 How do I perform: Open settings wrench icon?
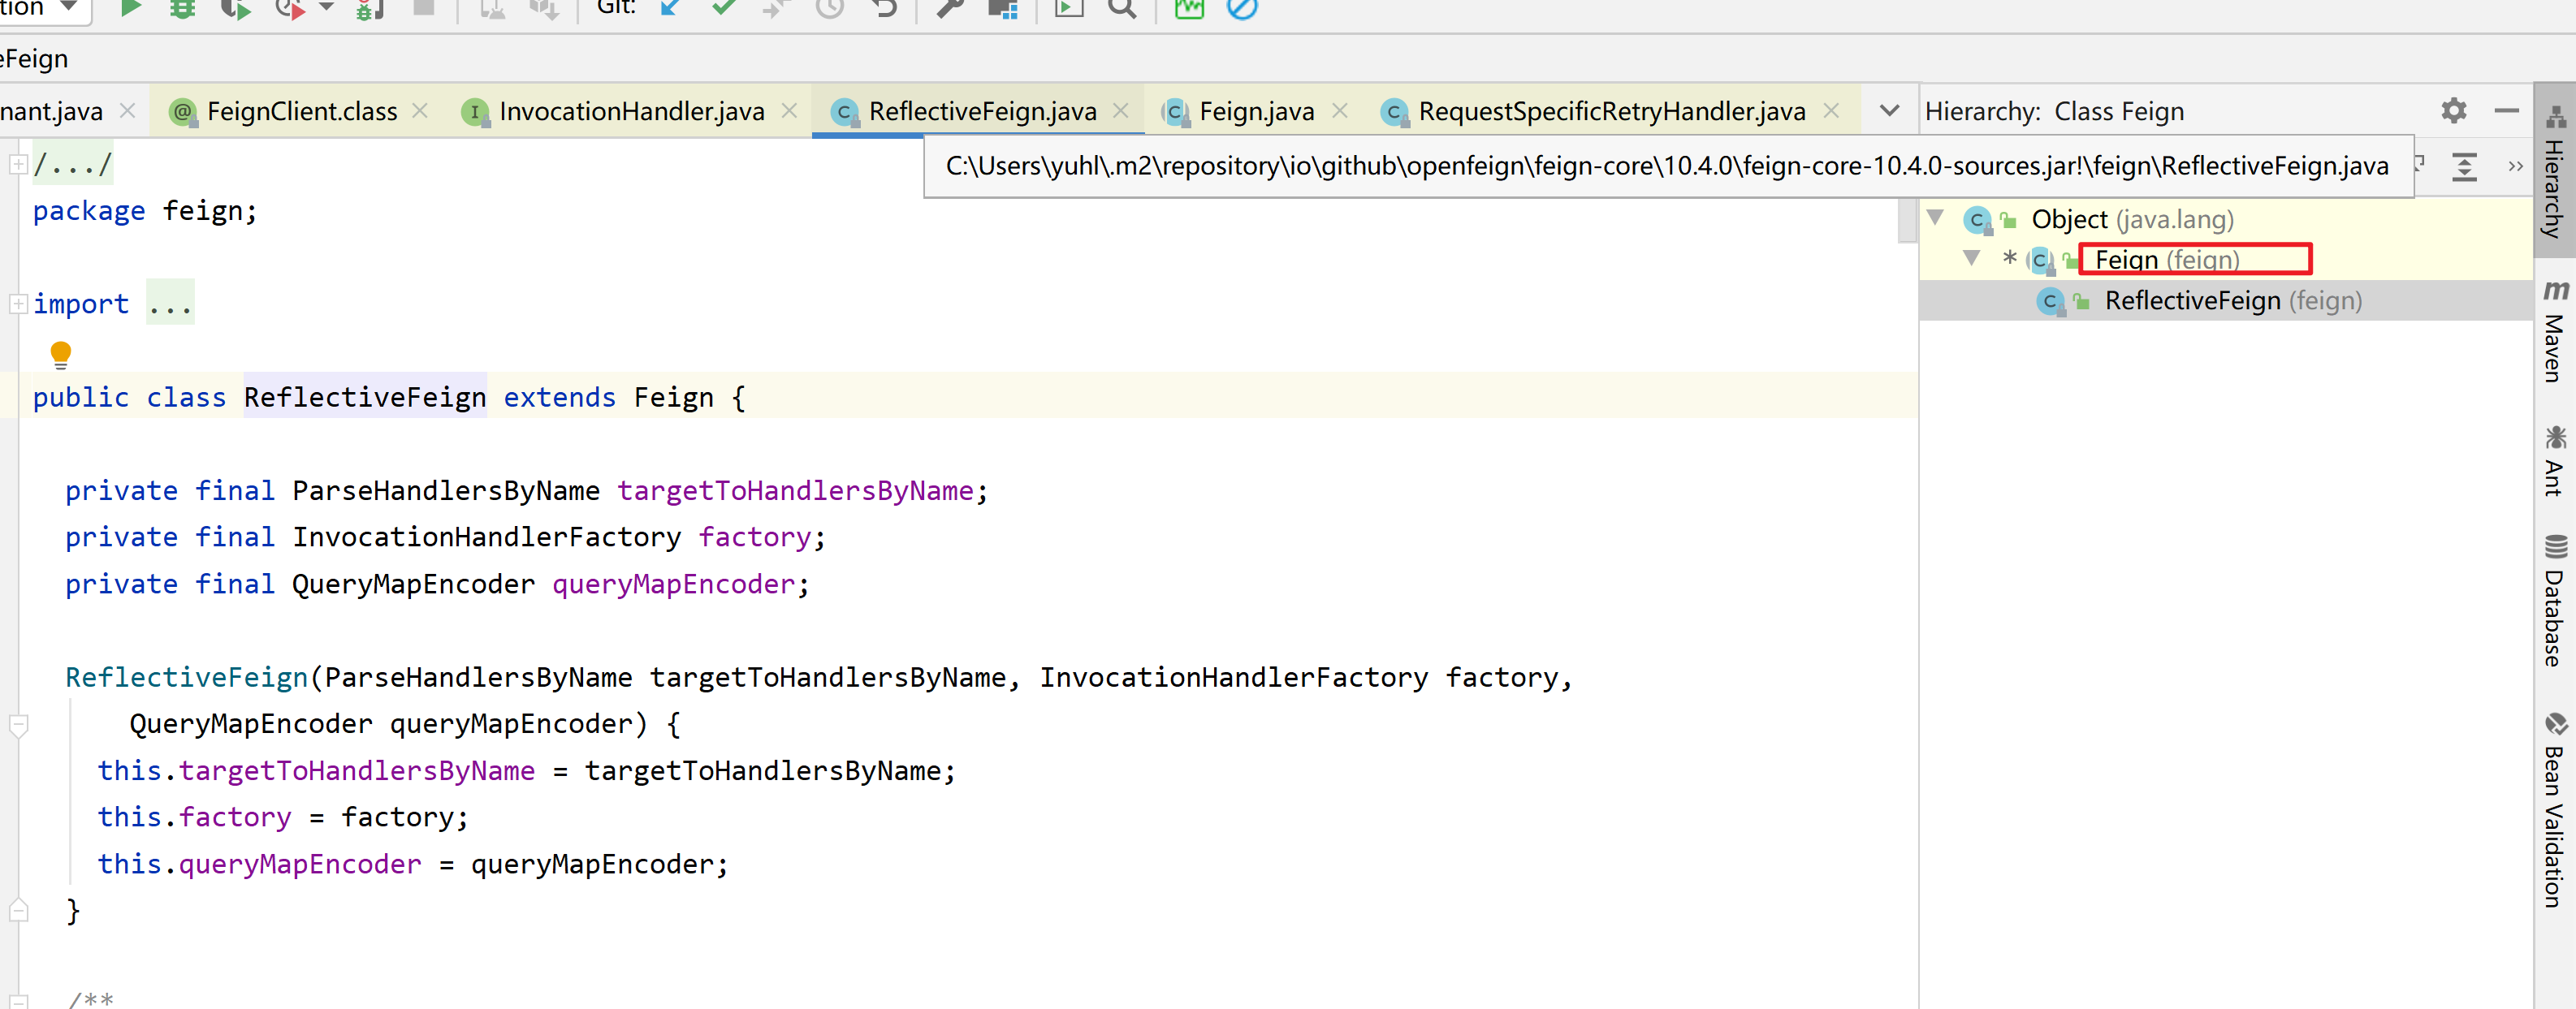[949, 8]
